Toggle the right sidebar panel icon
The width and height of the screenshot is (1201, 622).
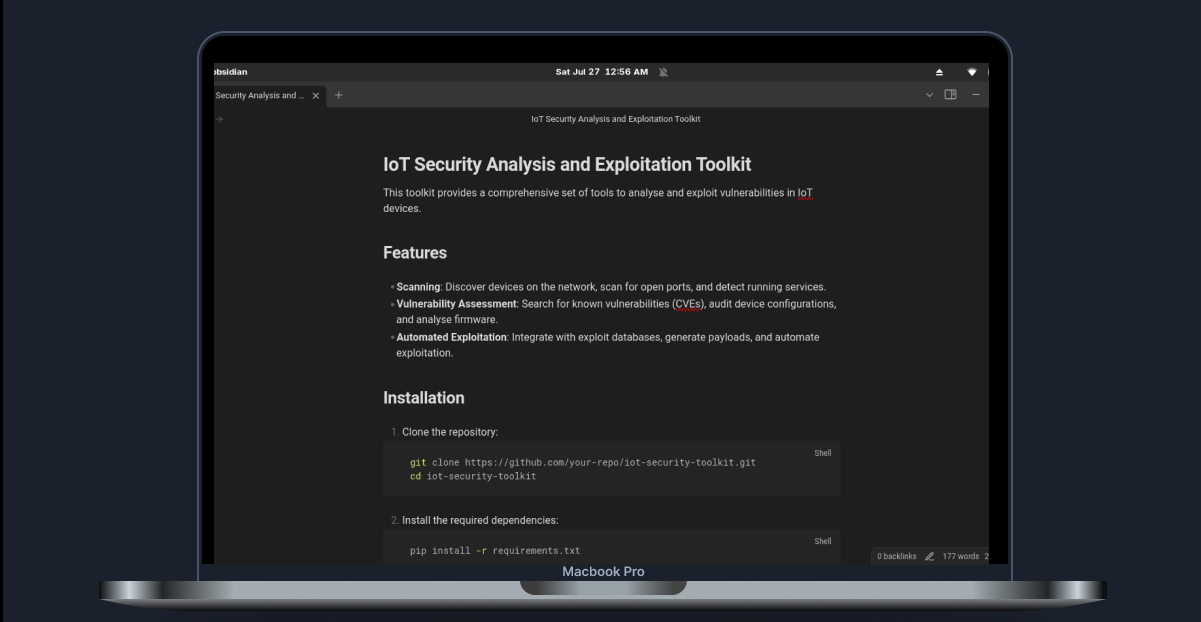(x=951, y=95)
